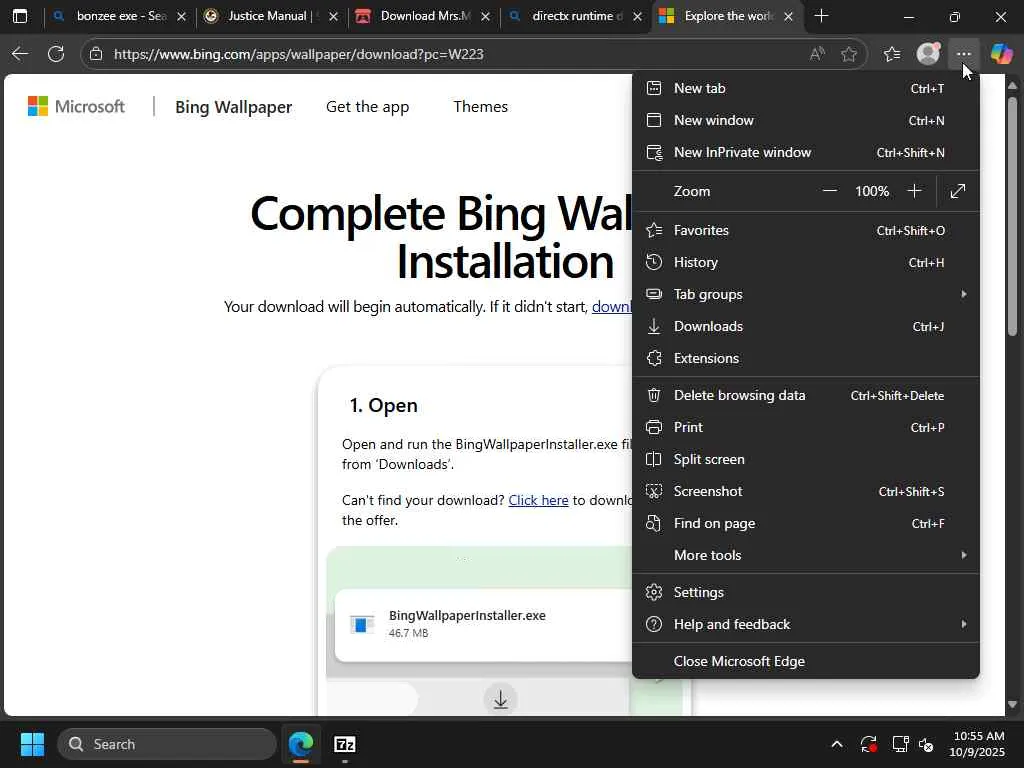Open New InPrivate window

click(806, 152)
